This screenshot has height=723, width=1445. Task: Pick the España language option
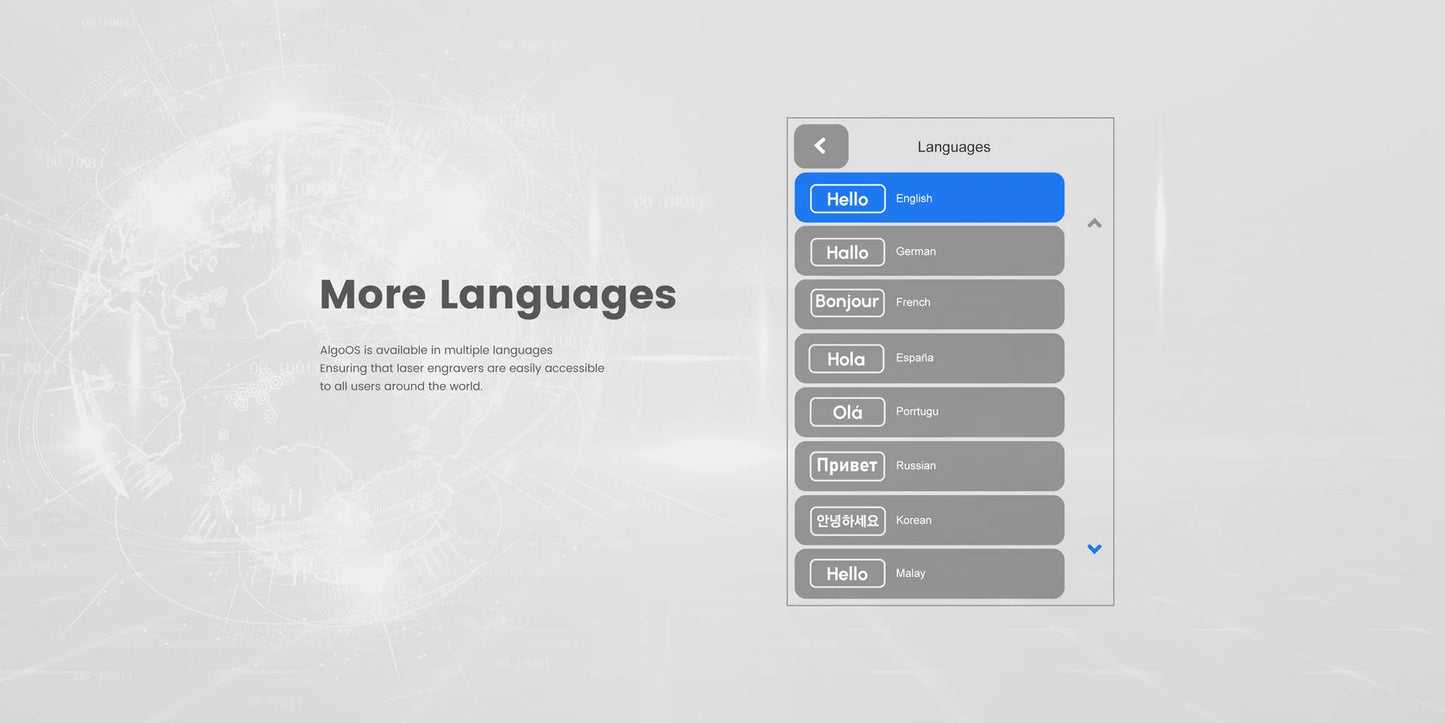929,358
